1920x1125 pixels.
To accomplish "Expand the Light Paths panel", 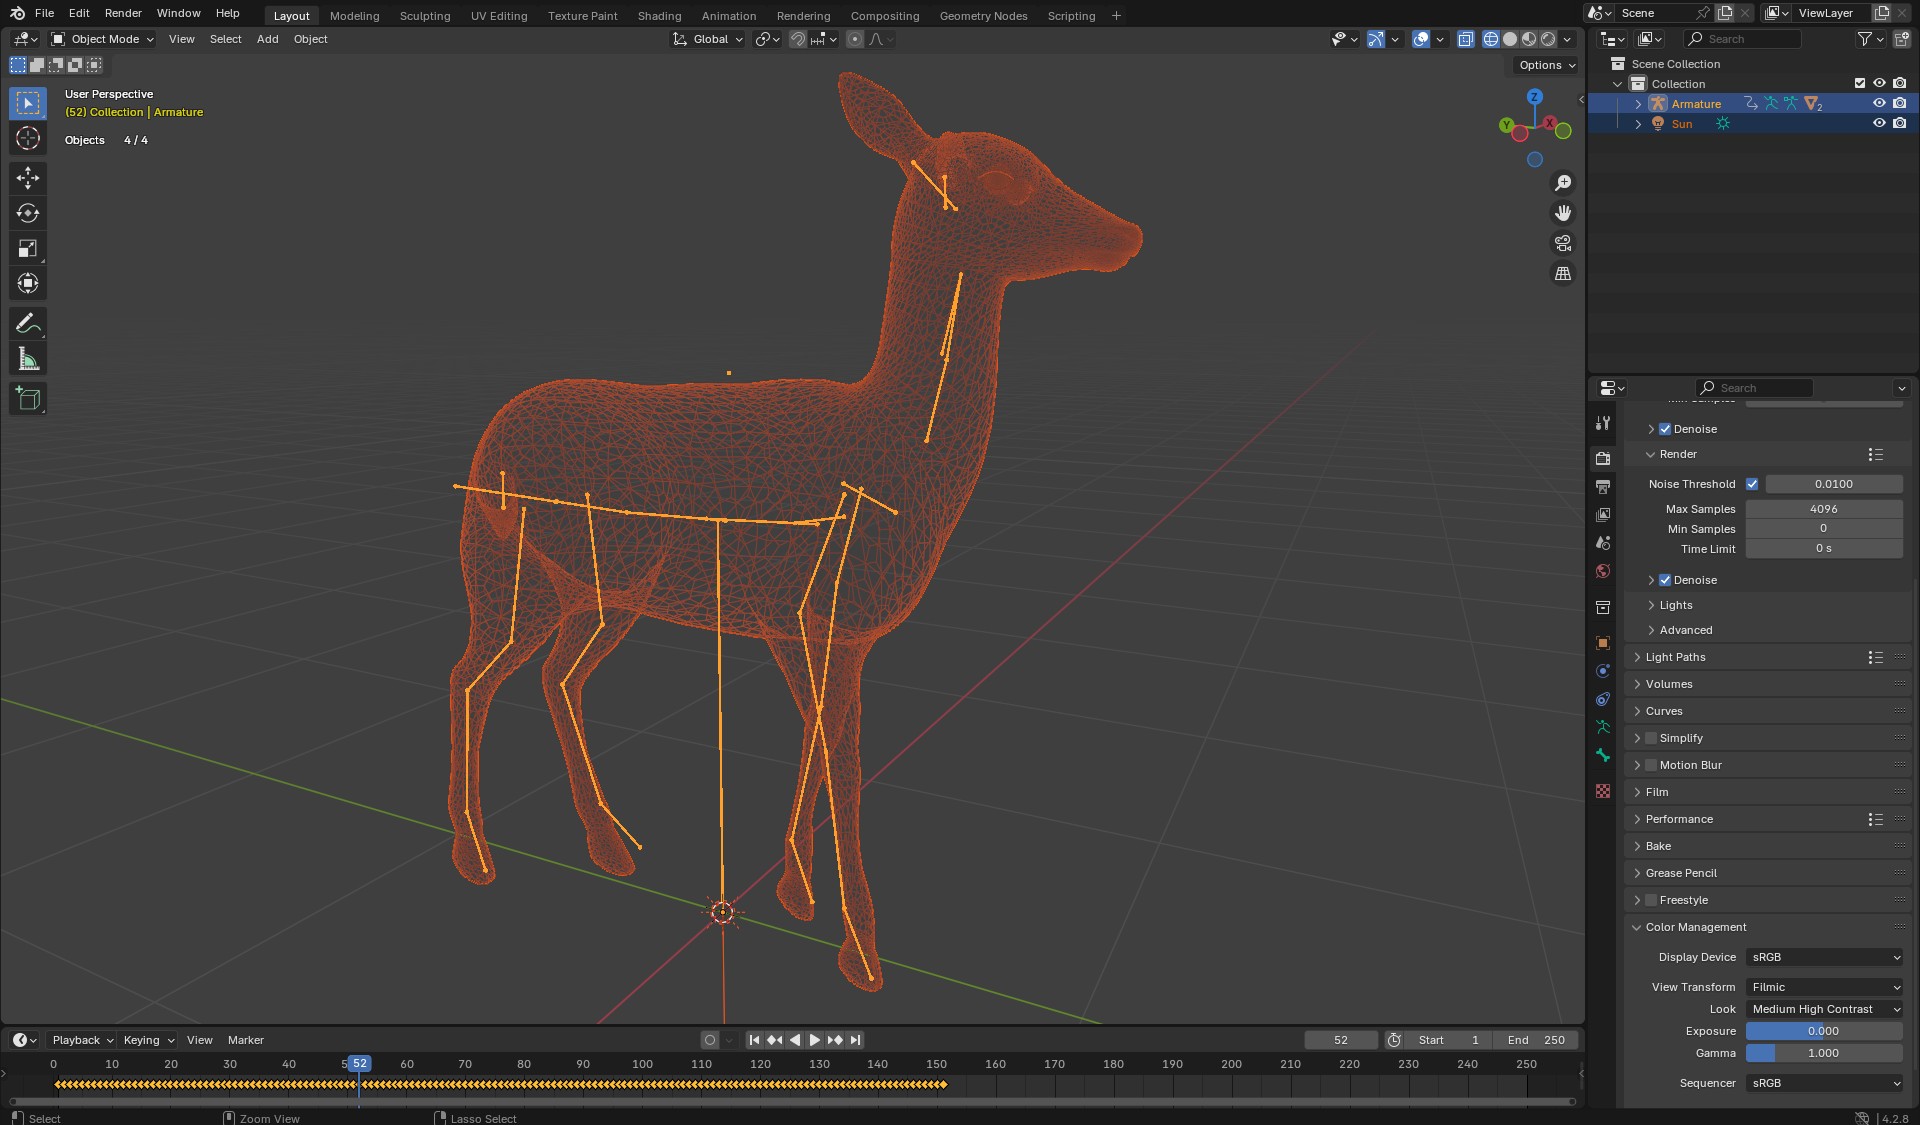I will pyautogui.click(x=1675, y=657).
